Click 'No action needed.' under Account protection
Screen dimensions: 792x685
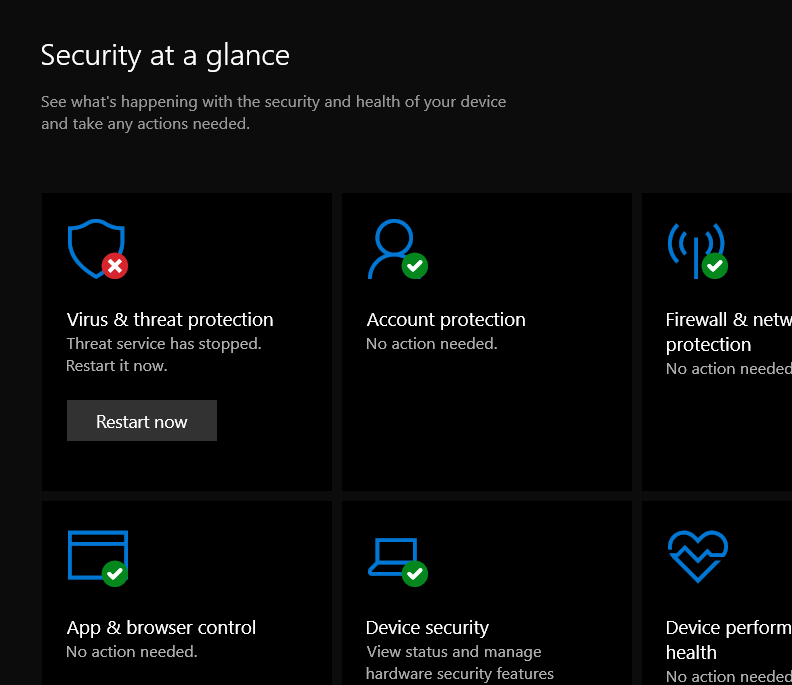[432, 344]
